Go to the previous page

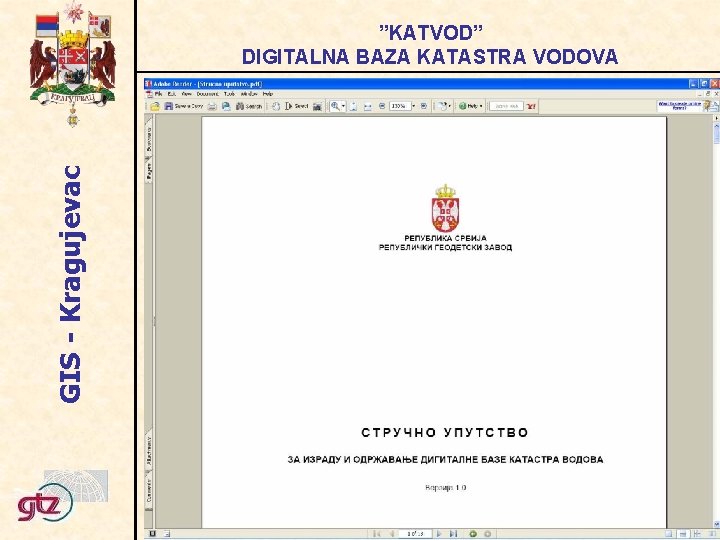[392, 534]
